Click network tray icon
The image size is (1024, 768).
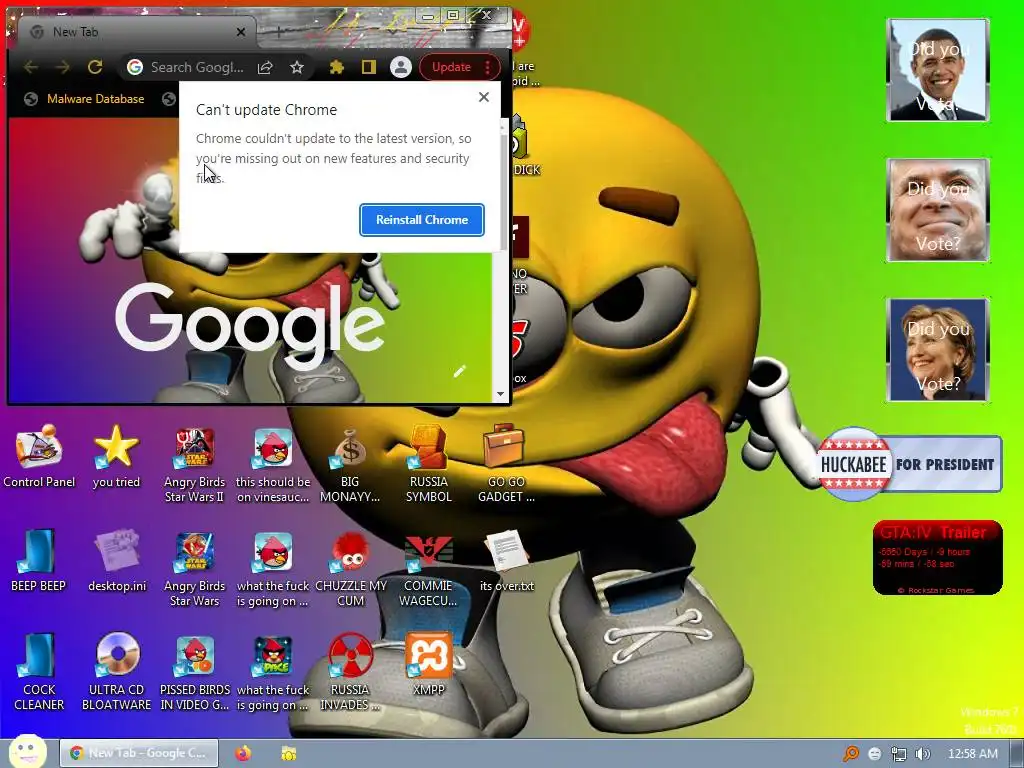899,754
